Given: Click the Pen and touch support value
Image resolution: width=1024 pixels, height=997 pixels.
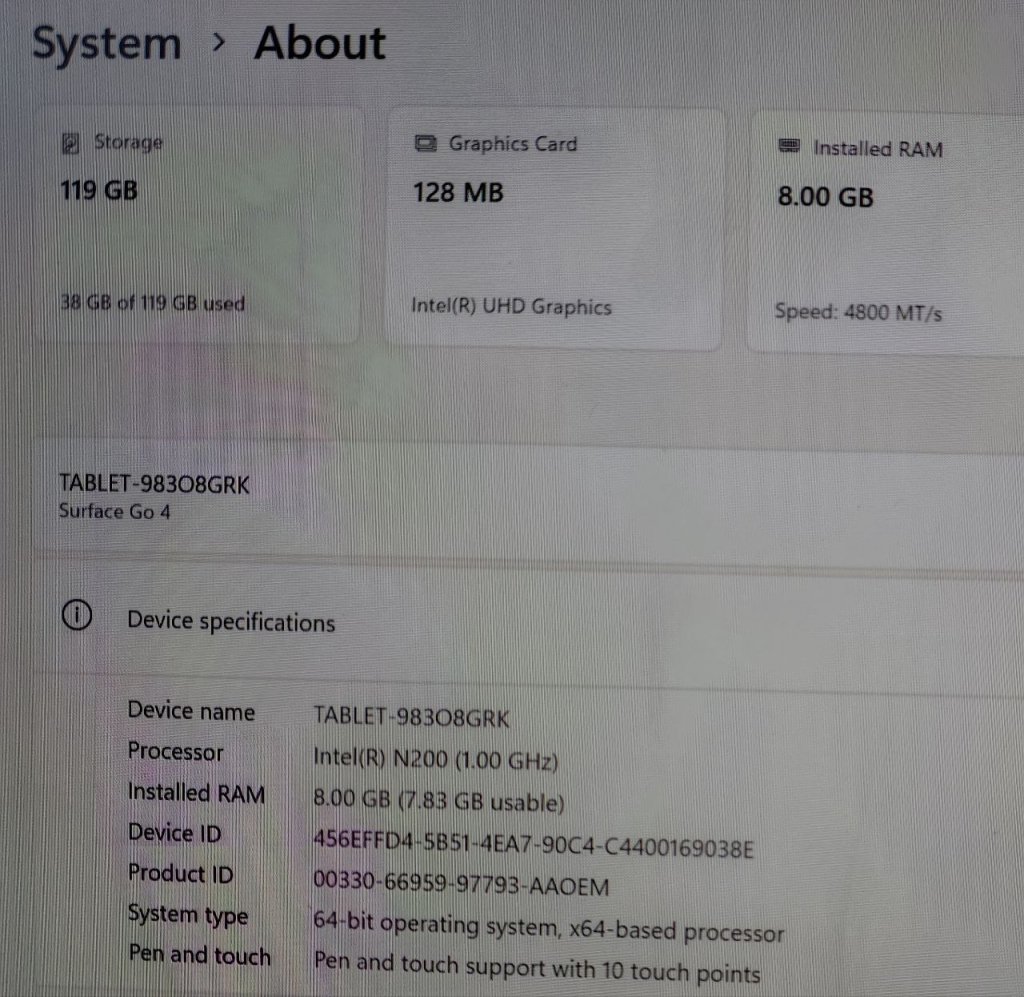Looking at the screenshot, I should click(x=537, y=969).
